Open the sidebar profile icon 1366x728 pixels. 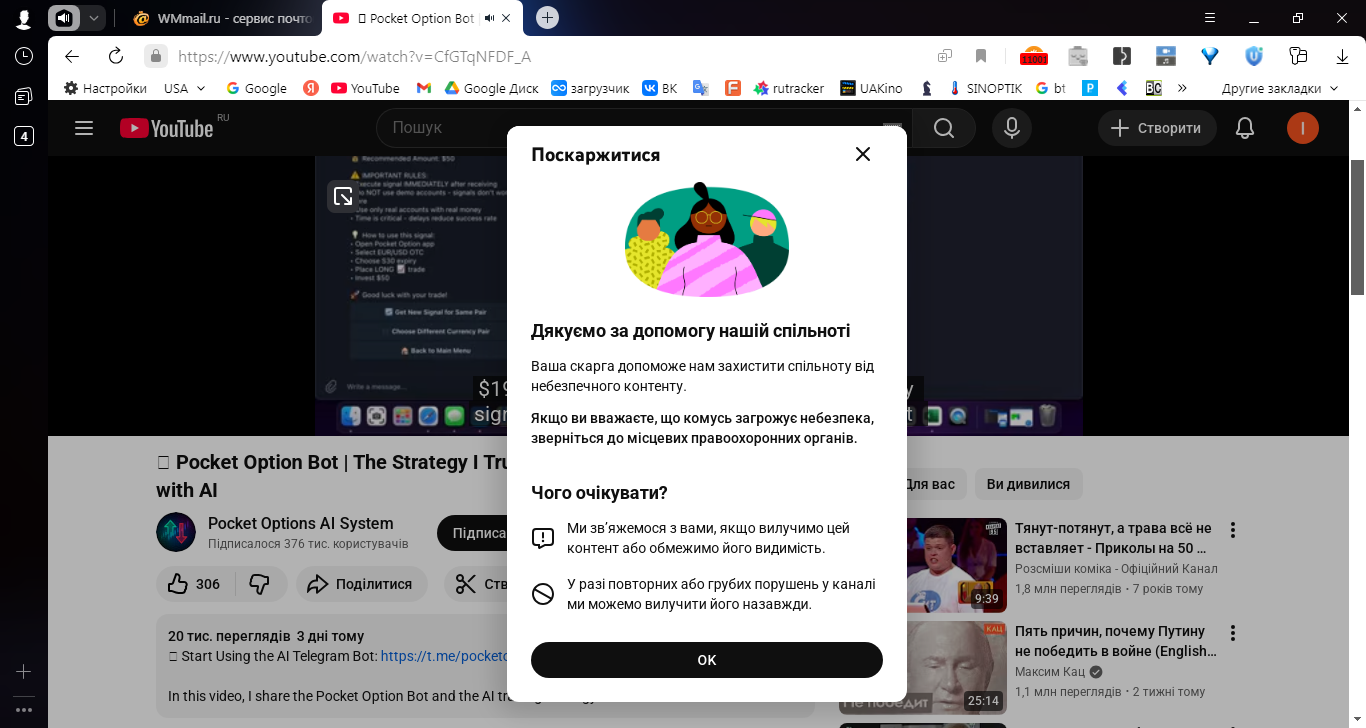[24, 18]
